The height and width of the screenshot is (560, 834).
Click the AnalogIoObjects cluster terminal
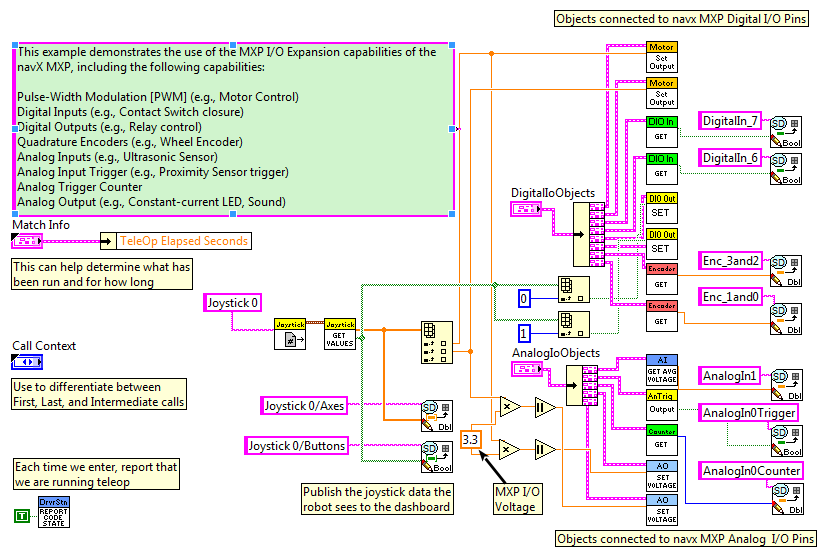point(528,369)
